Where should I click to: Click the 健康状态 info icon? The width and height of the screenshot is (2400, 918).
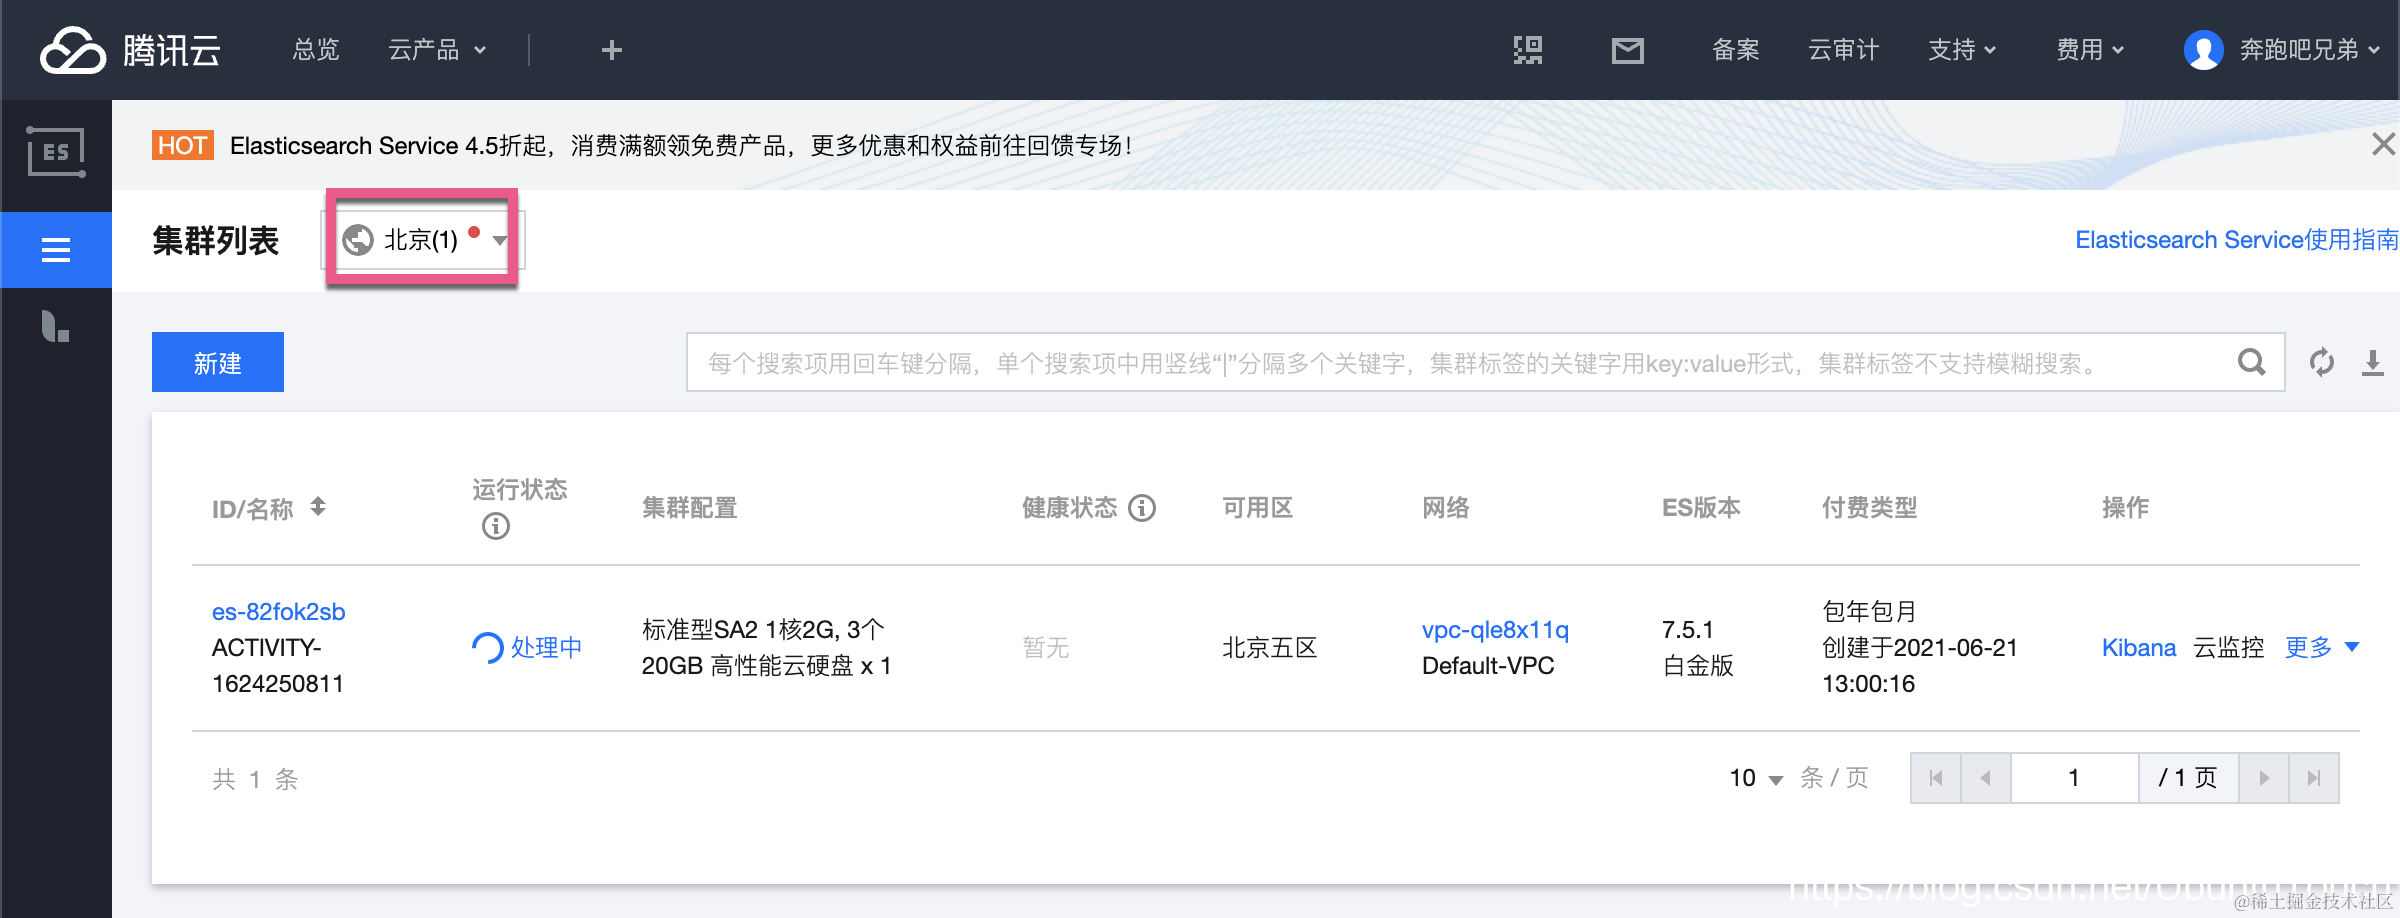[1142, 508]
